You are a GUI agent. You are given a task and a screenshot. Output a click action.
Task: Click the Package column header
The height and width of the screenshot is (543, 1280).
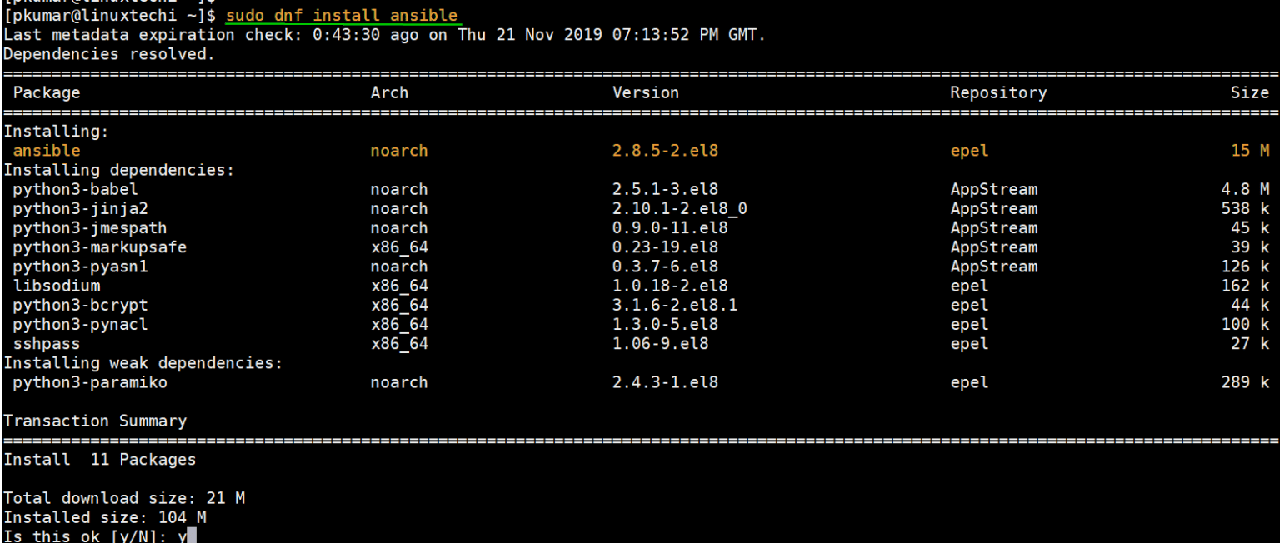pos(46,92)
